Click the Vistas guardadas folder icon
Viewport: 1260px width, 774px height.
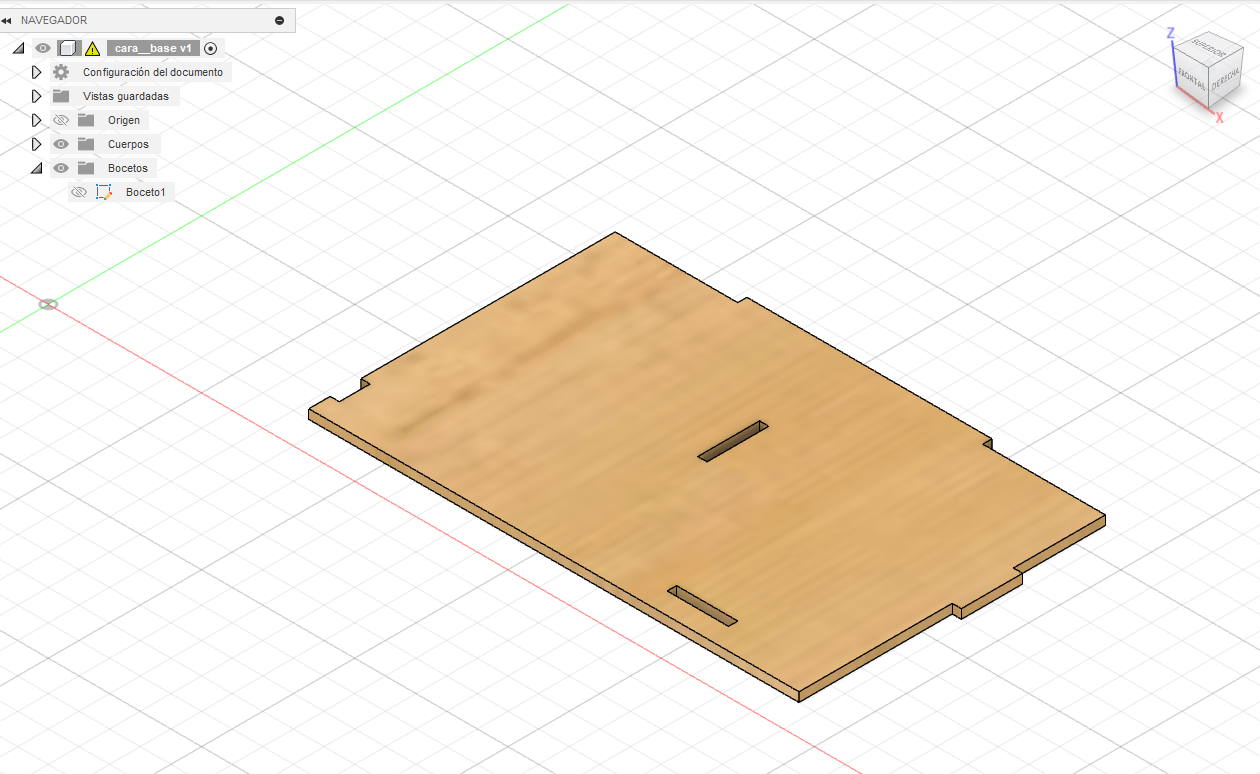point(61,96)
